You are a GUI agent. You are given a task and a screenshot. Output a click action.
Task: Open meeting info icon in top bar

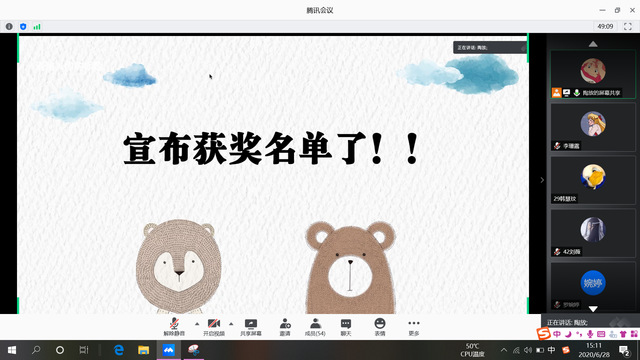pos(9,27)
